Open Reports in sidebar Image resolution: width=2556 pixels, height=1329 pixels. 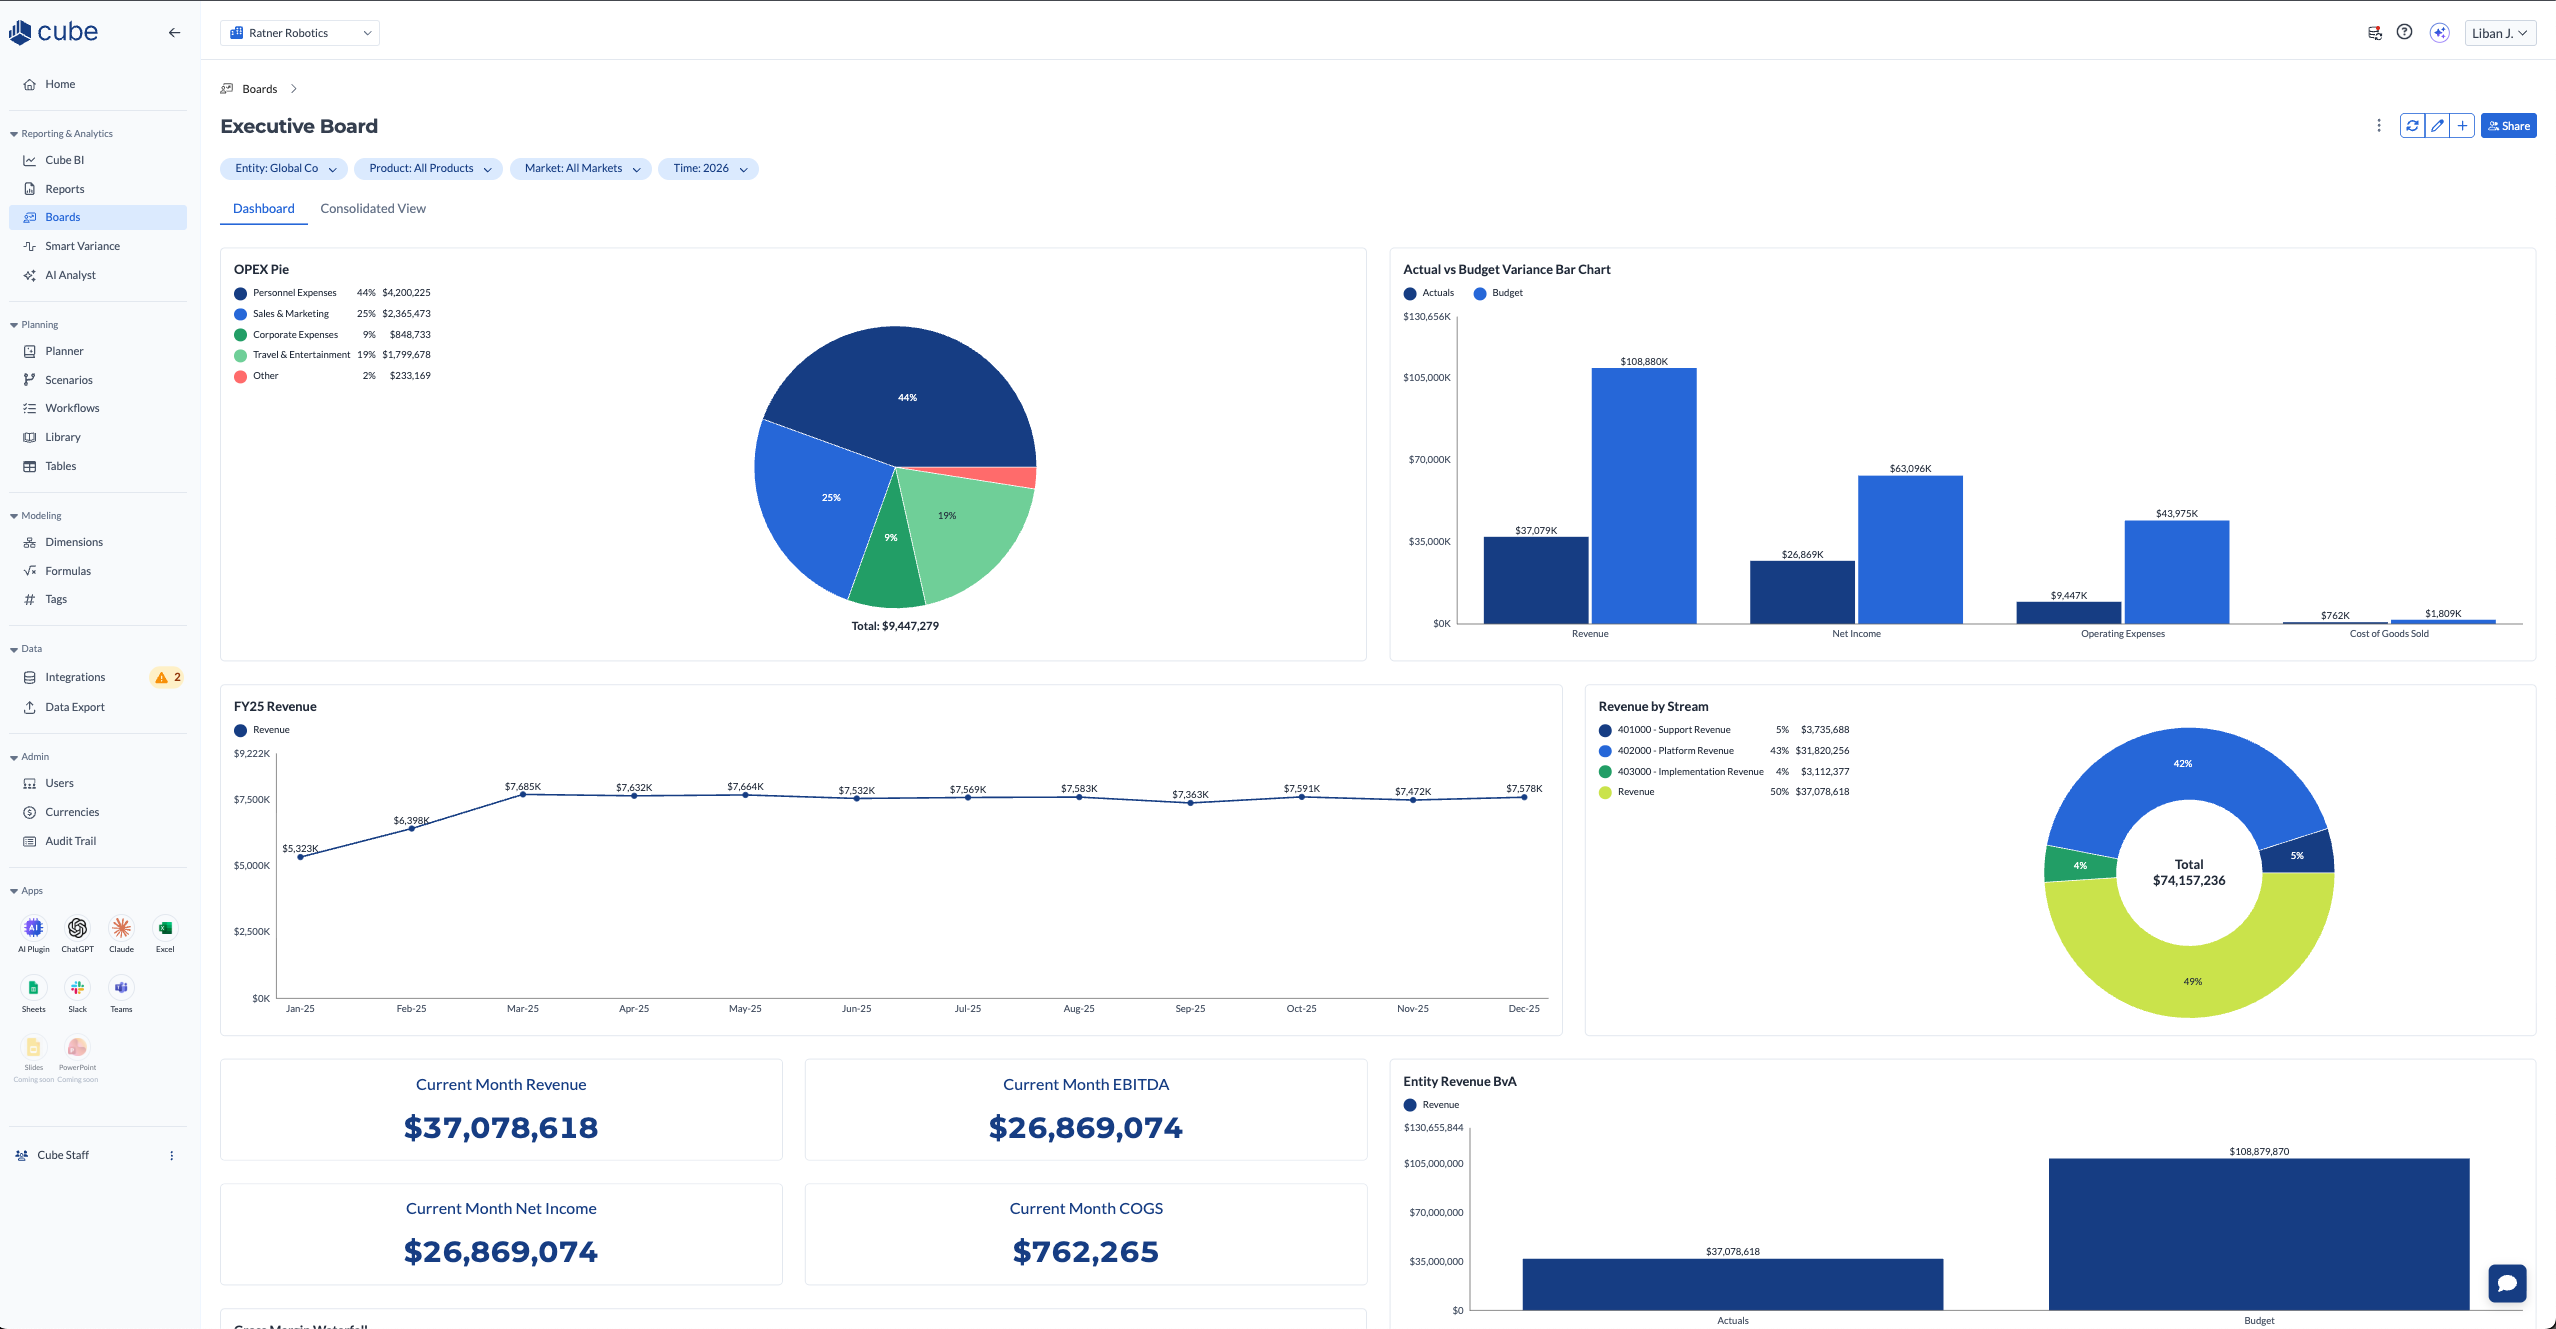[x=98, y=189]
